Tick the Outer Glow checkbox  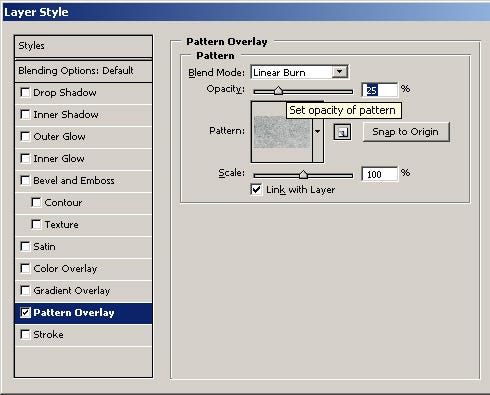[25, 136]
